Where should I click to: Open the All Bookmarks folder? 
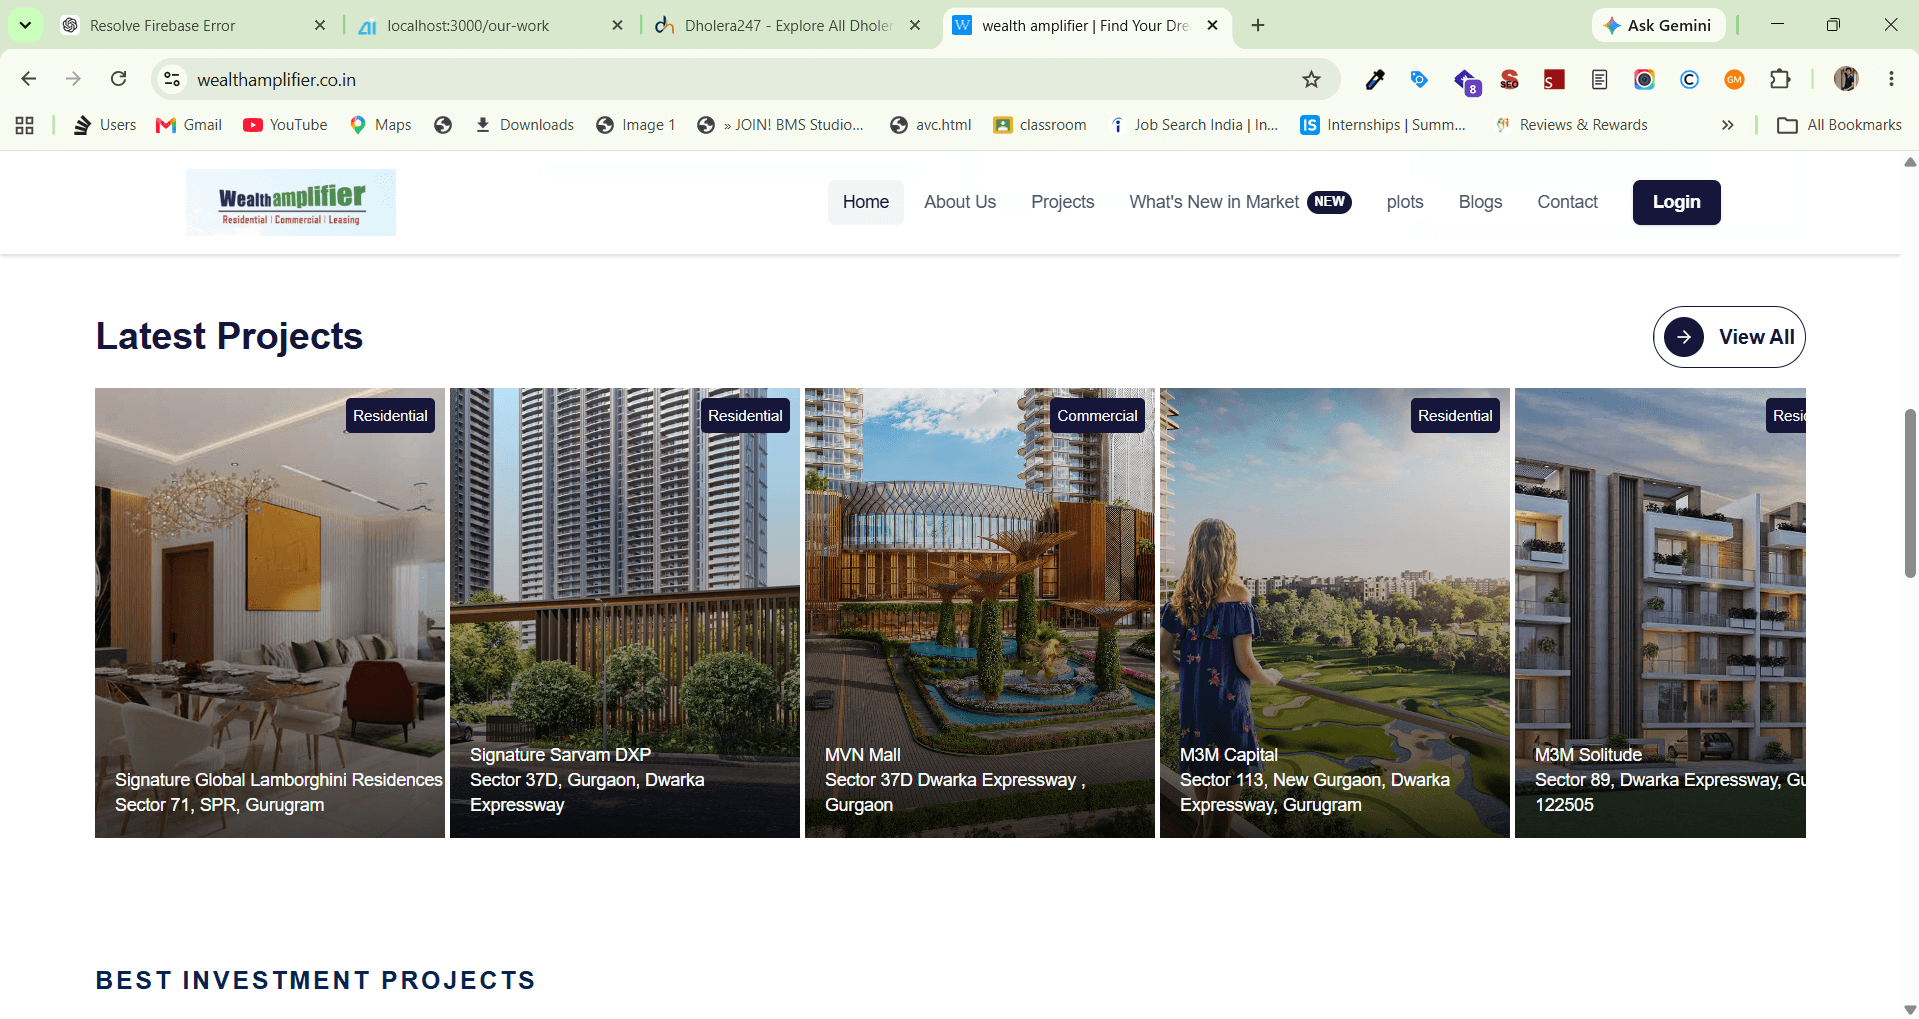1839,125
